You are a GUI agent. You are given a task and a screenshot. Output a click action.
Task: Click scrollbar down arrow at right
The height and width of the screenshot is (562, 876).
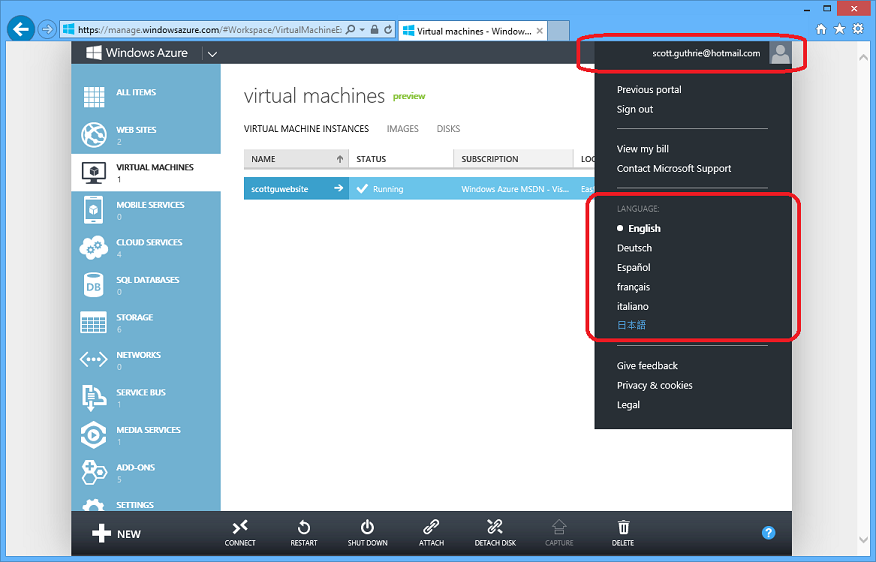pos(863,540)
